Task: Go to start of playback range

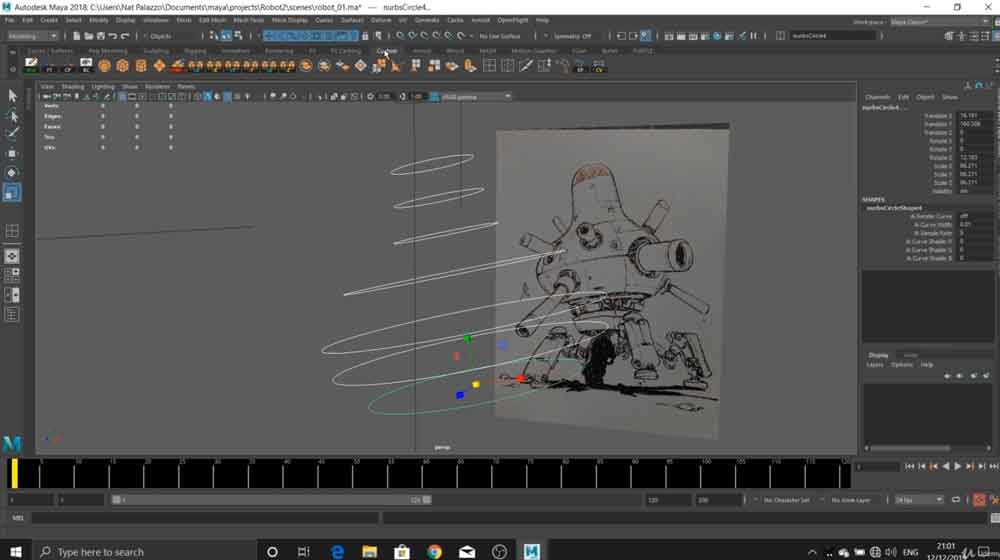Action: (x=910, y=466)
